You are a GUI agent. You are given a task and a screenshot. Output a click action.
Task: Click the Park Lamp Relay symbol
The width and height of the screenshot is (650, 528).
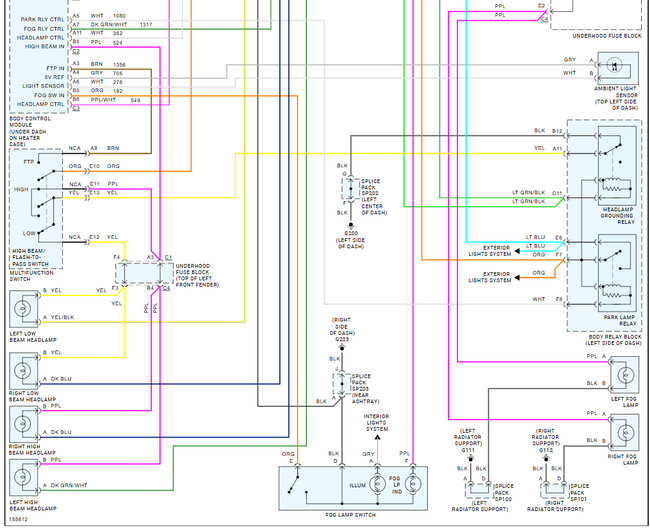617,273
